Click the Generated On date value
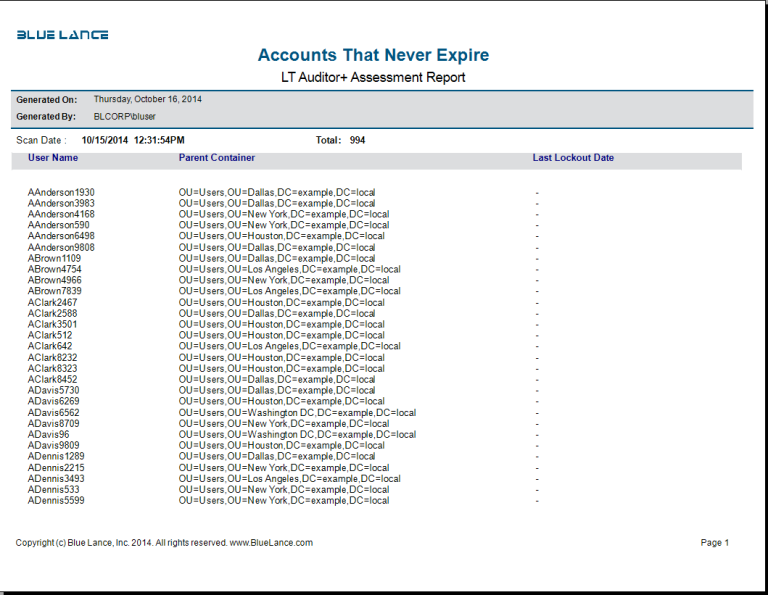 point(147,100)
